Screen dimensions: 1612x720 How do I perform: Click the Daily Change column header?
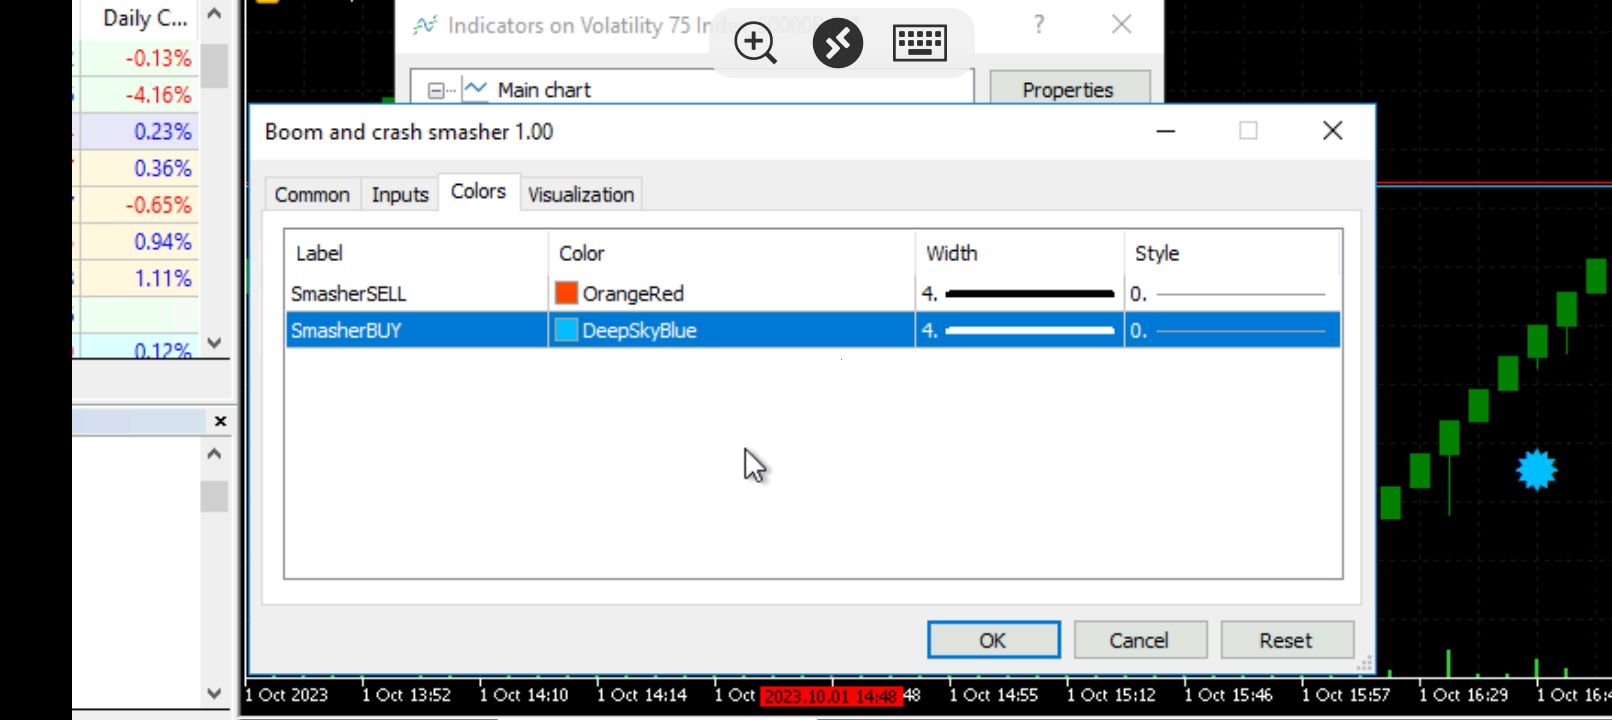tap(144, 18)
